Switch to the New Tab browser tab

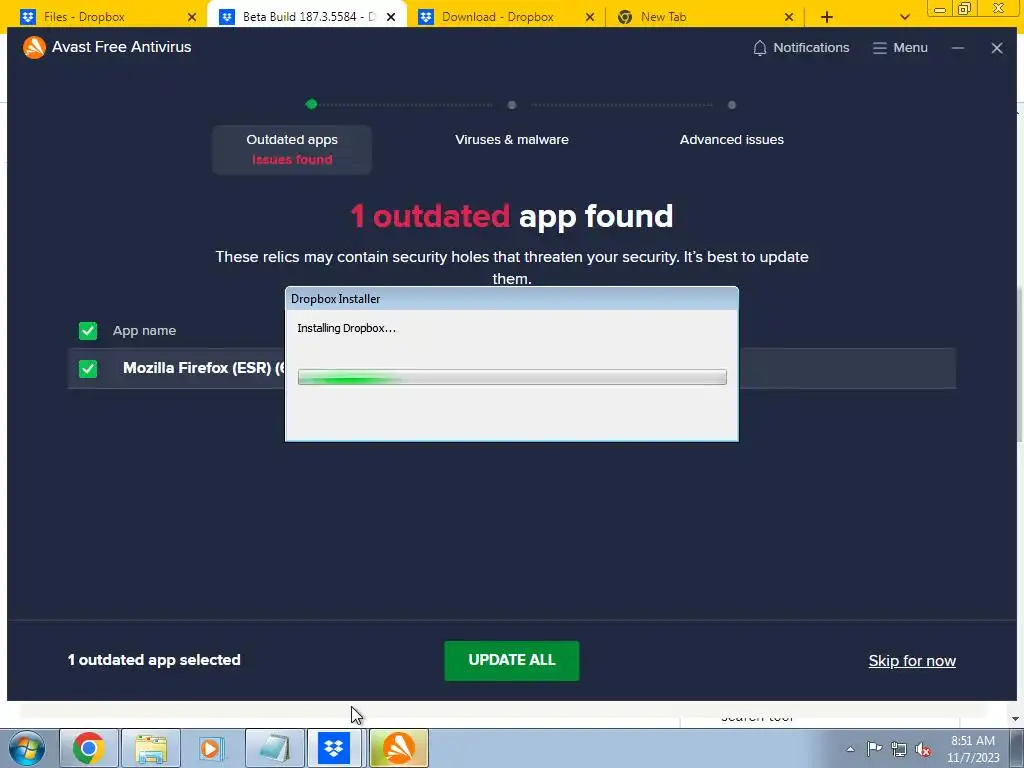tap(705, 17)
